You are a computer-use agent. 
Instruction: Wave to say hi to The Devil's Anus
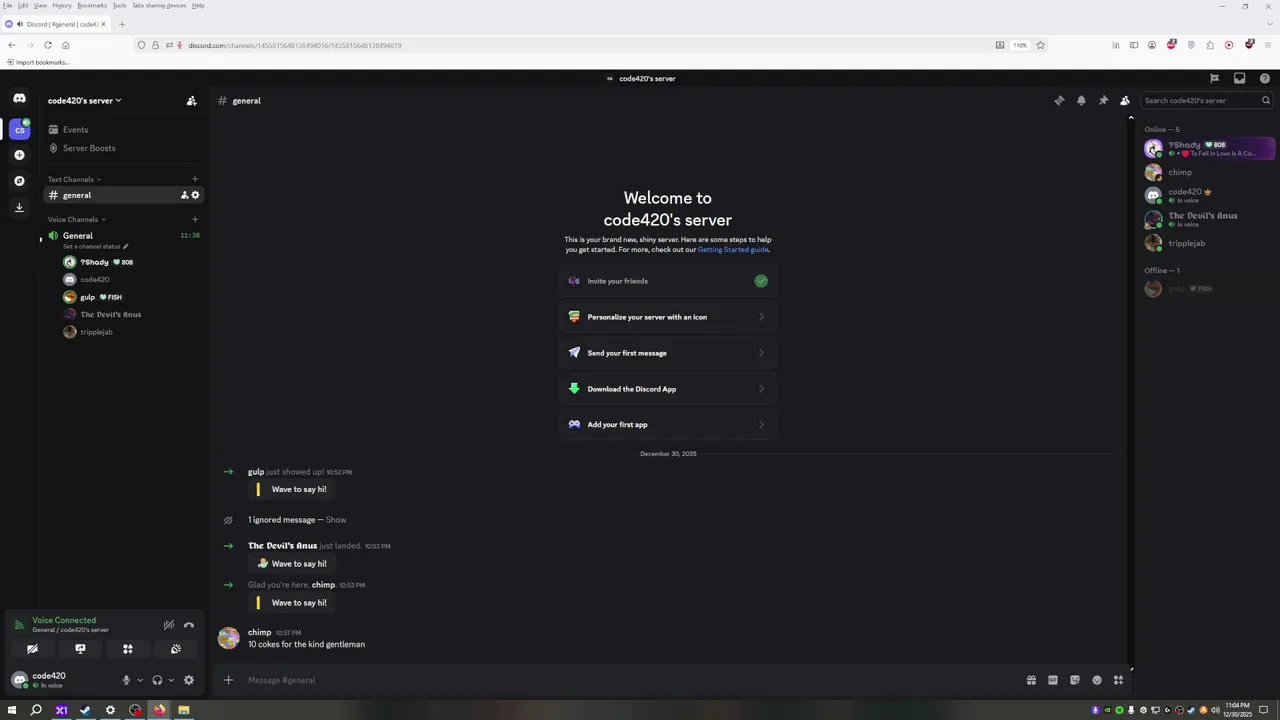point(291,564)
